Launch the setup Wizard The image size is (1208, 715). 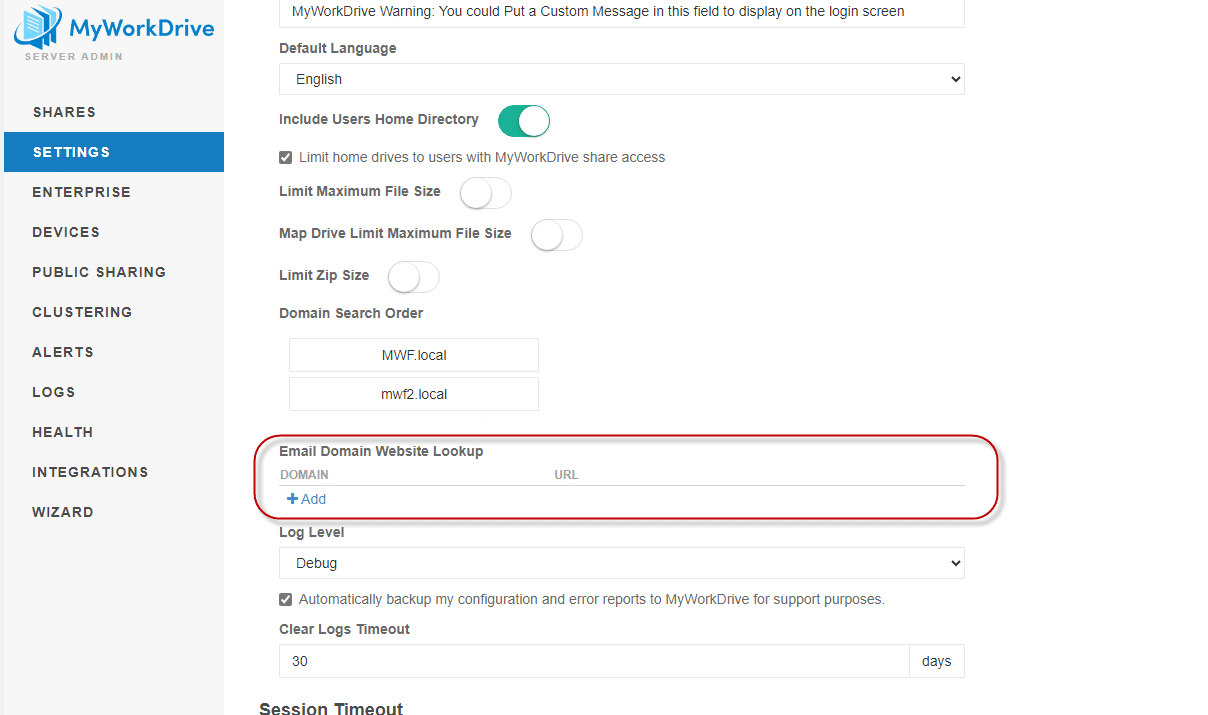(x=63, y=512)
